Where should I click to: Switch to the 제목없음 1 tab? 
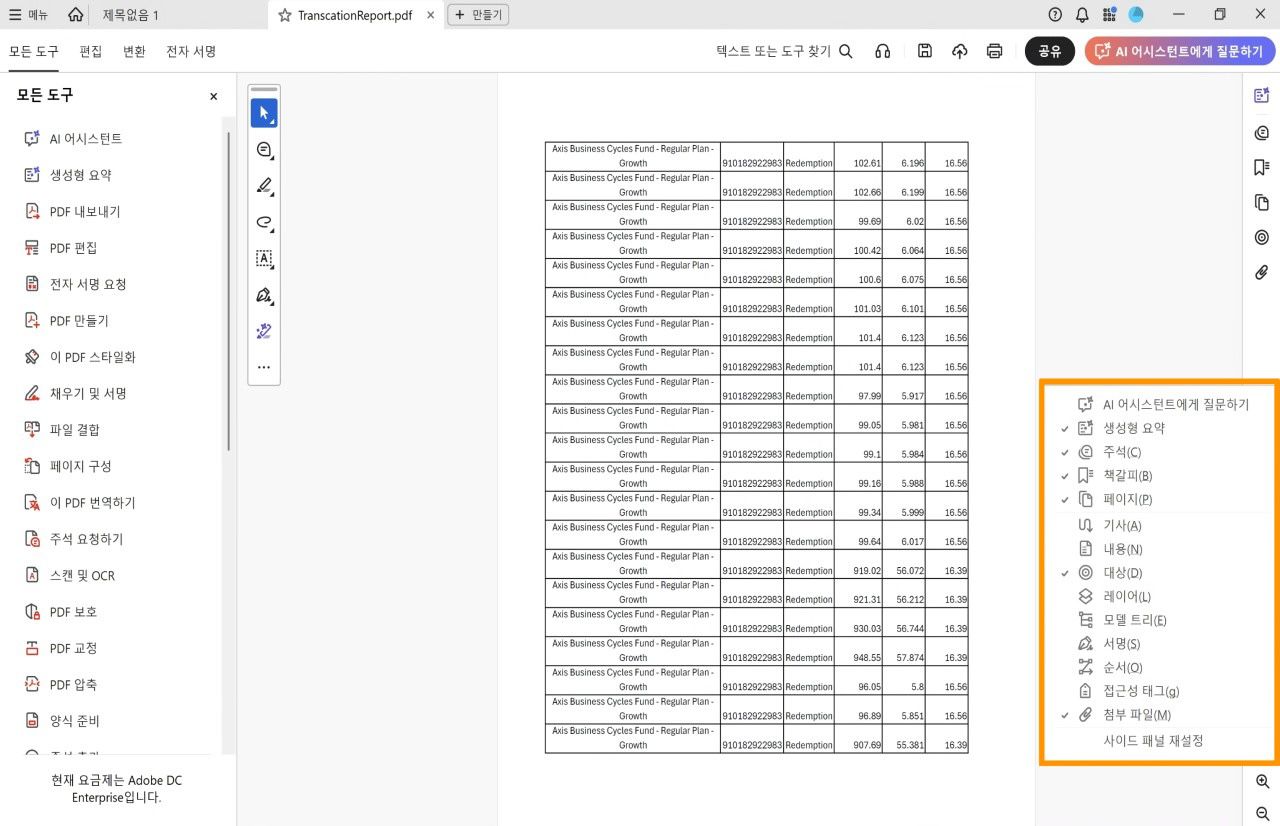click(x=130, y=15)
